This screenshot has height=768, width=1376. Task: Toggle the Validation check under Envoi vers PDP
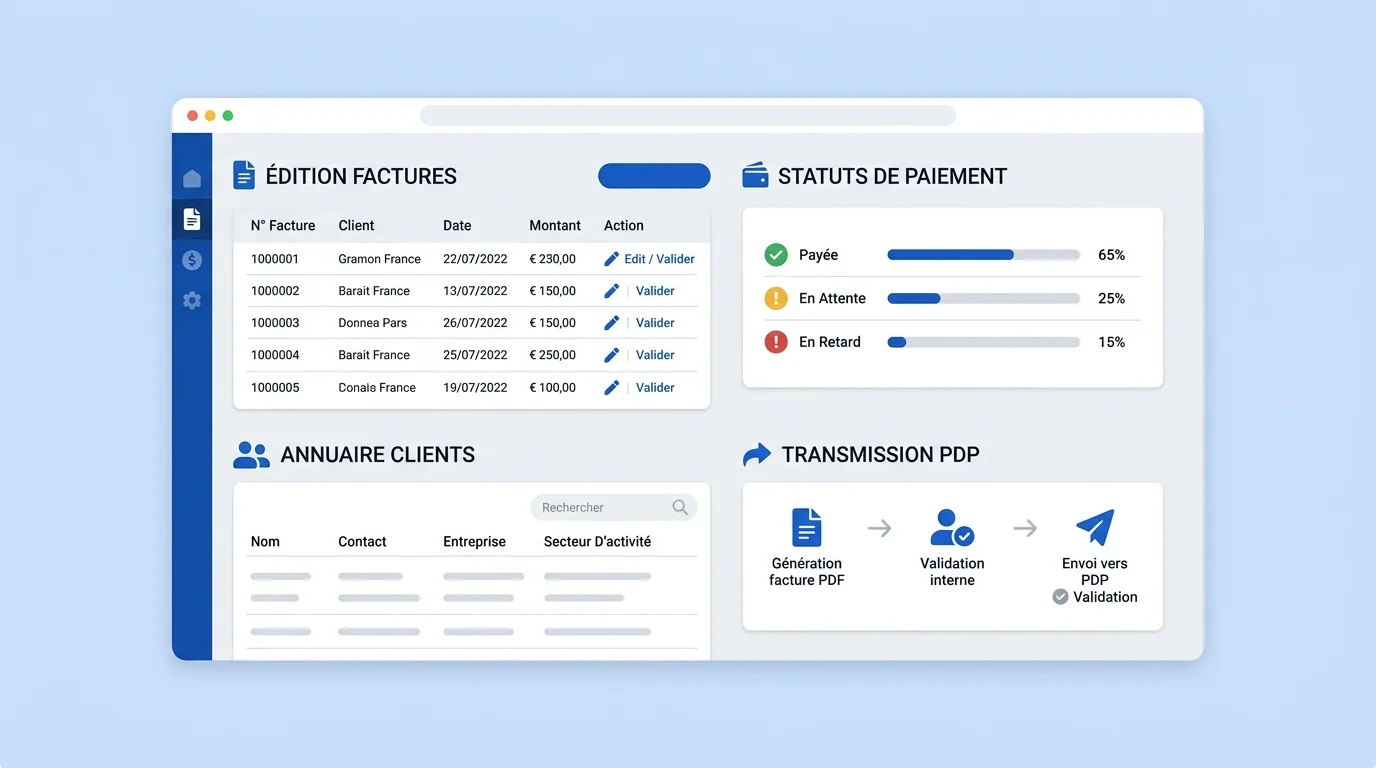pyautogui.click(x=1061, y=597)
